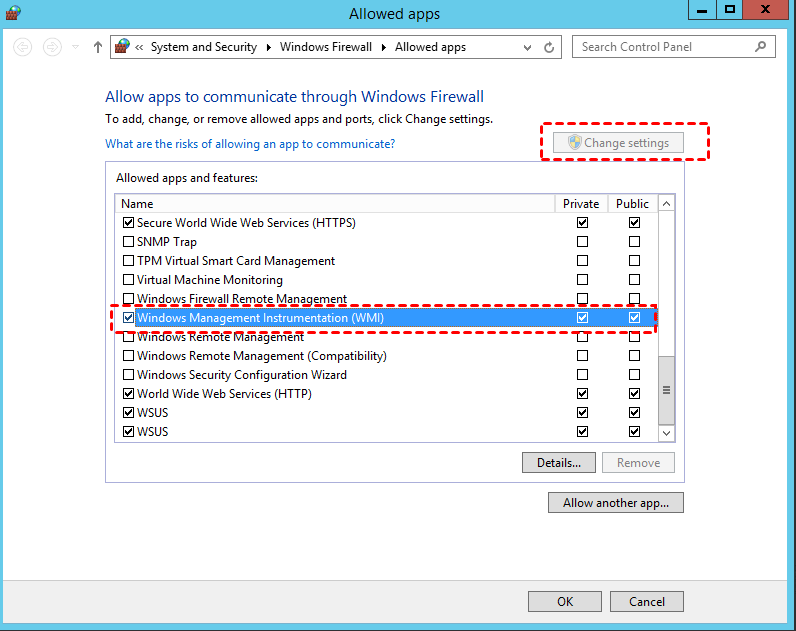
Task: Check Public box for TPM Virtual Smart Card
Action: [634, 260]
